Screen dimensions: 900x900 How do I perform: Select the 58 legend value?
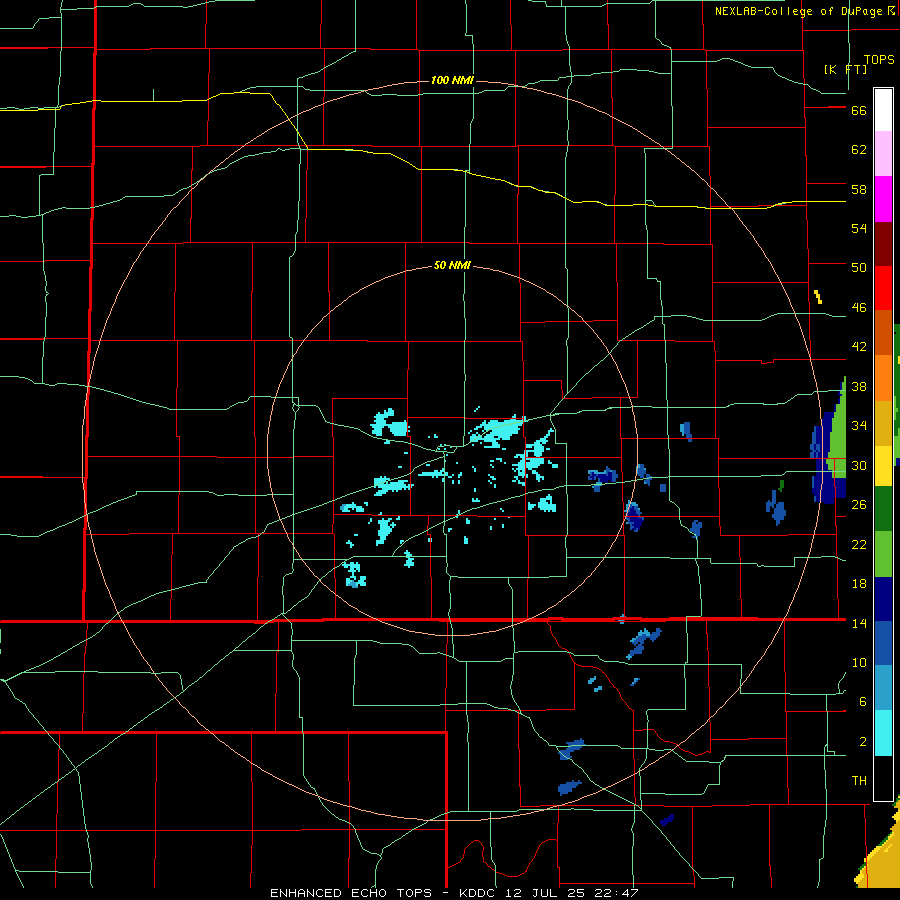(x=859, y=189)
